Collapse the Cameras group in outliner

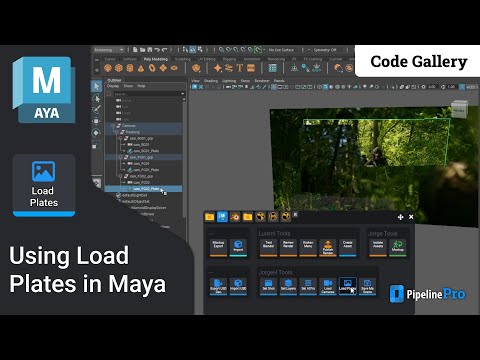point(113,126)
